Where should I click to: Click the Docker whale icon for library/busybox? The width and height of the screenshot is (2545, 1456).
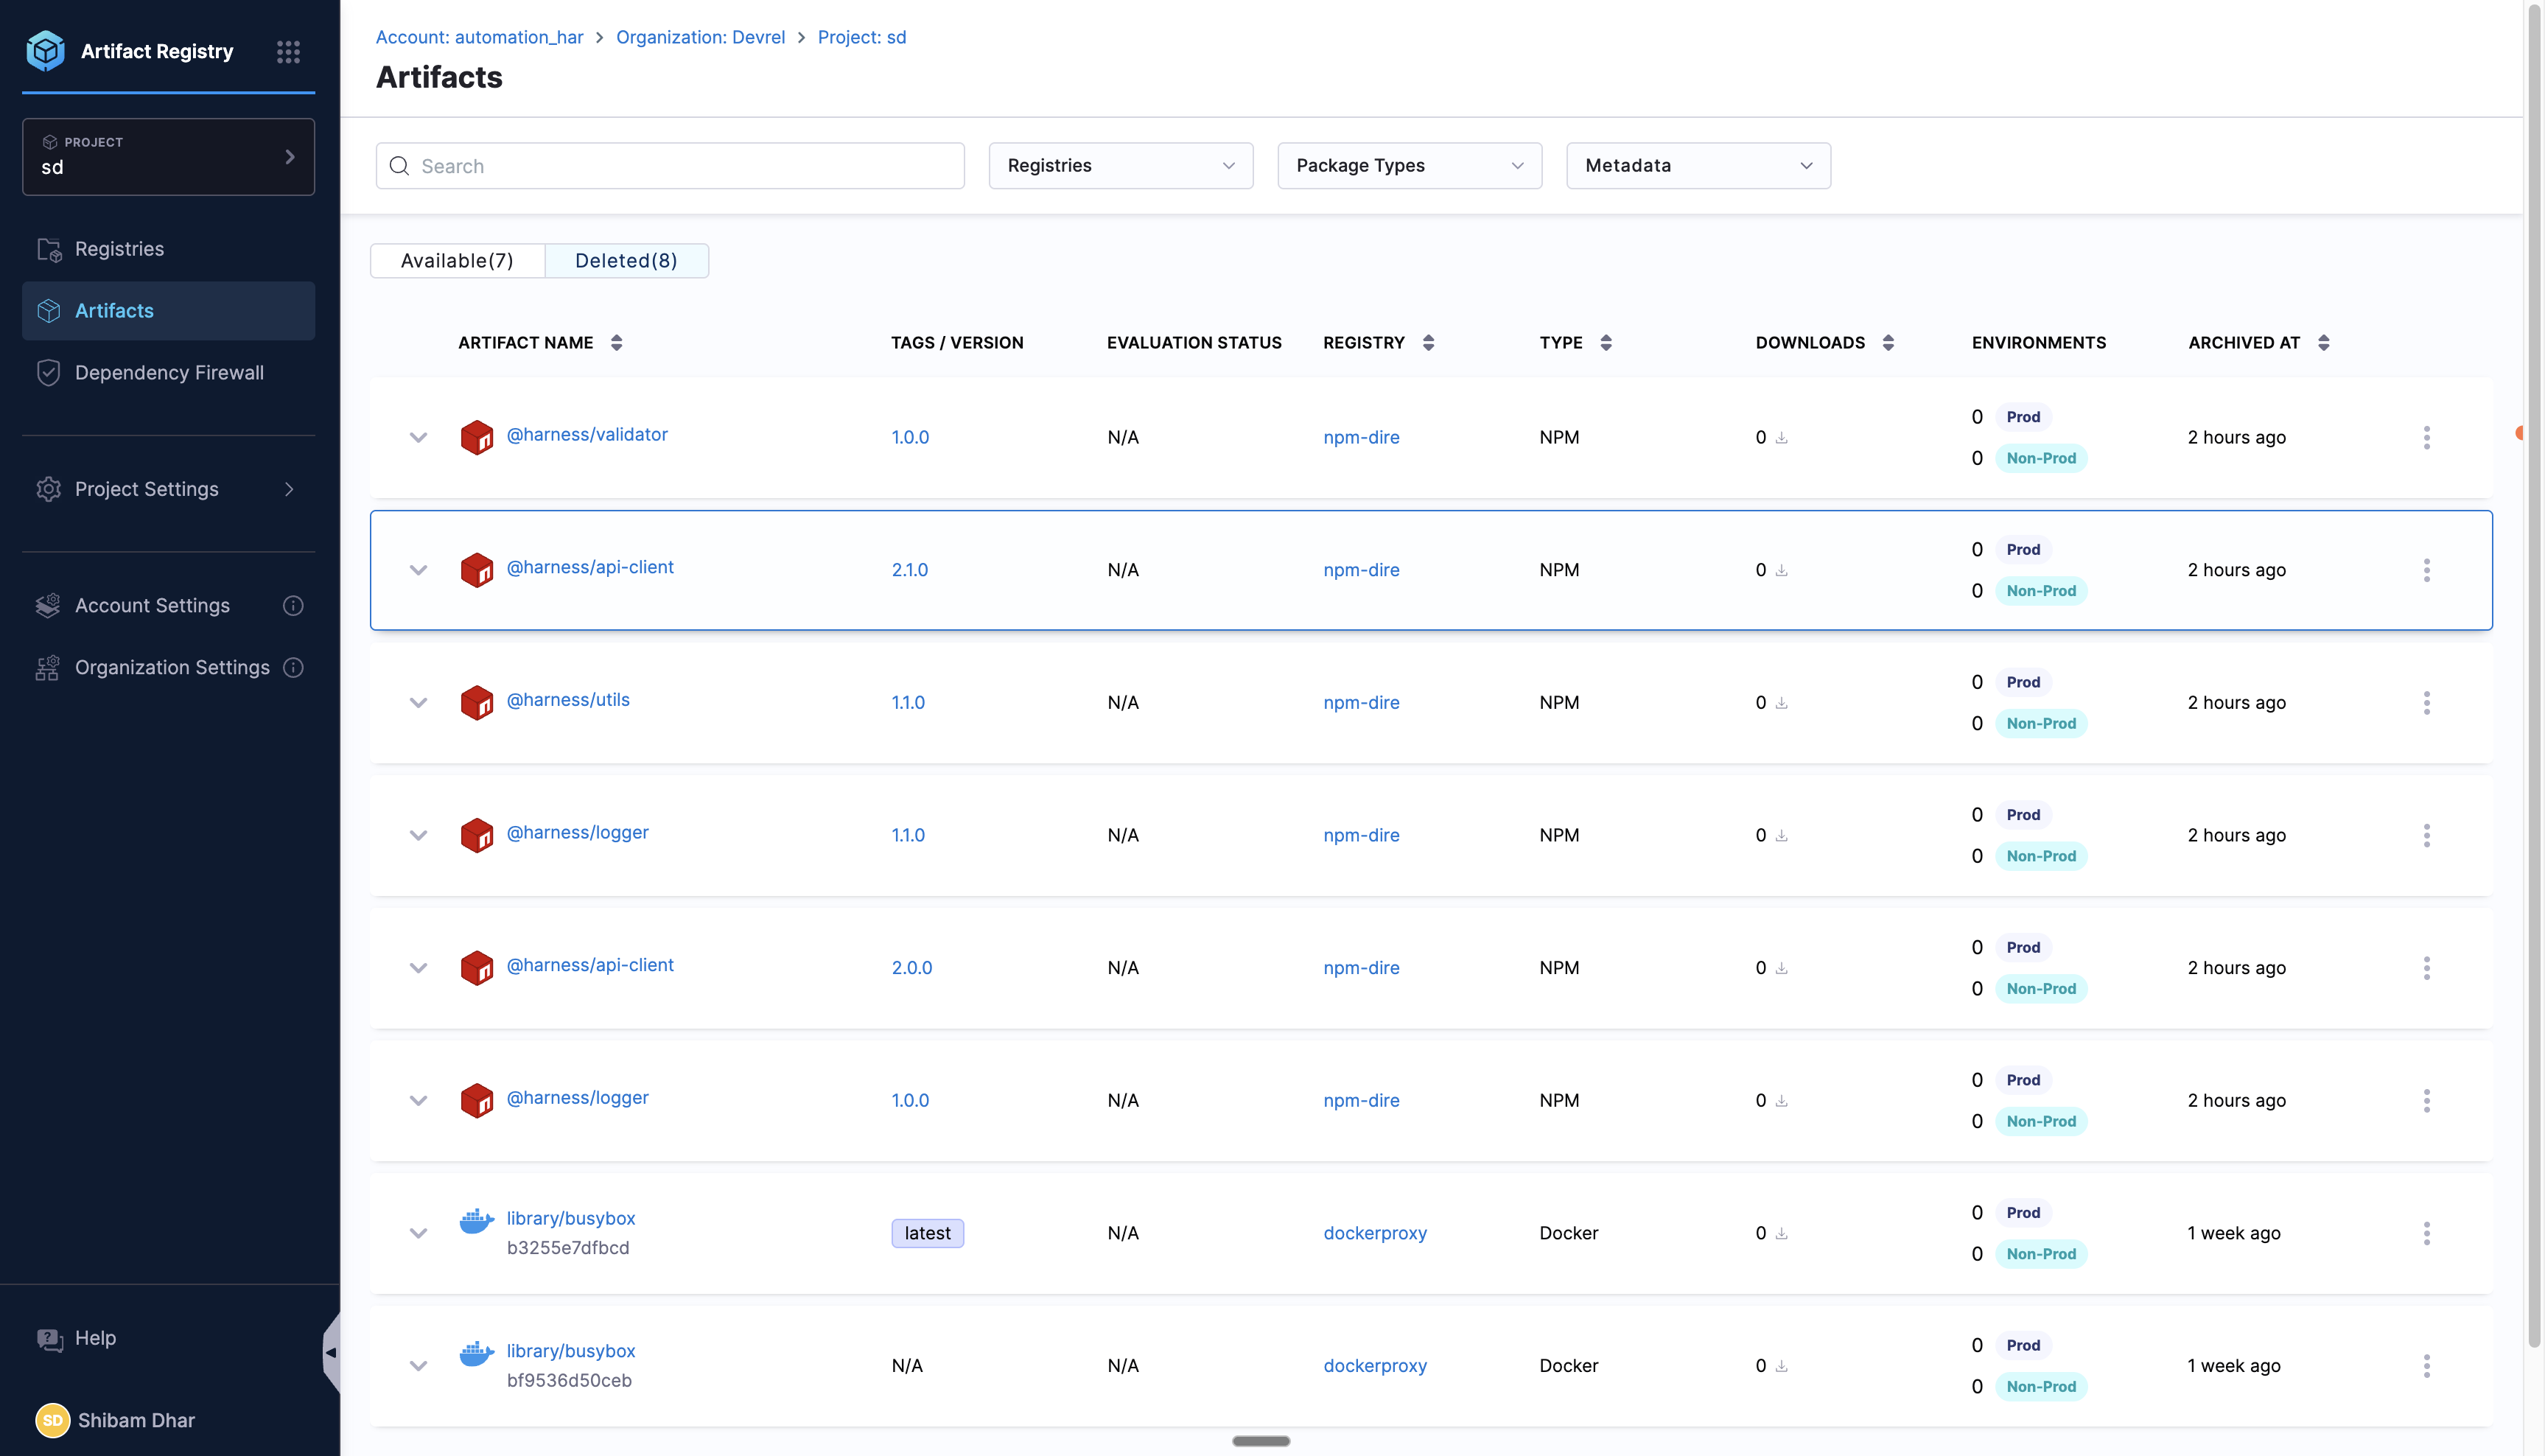pyautogui.click(x=477, y=1220)
